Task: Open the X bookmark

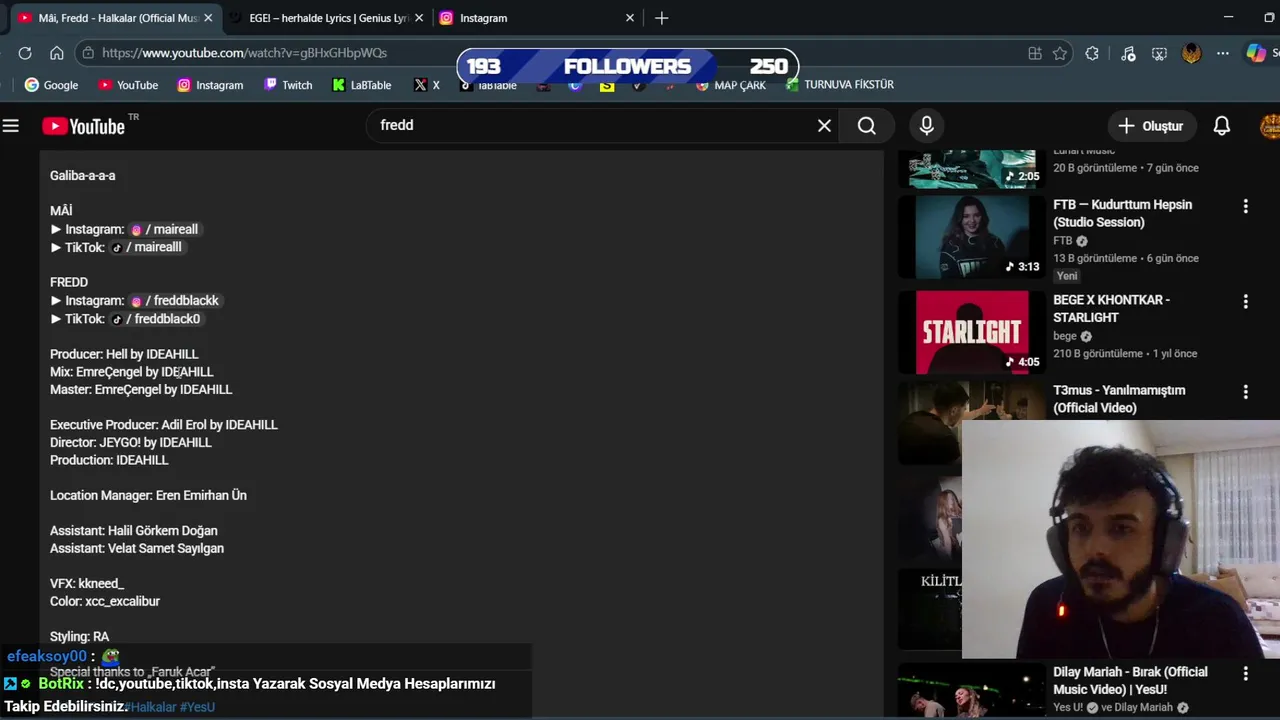Action: pyautogui.click(x=427, y=85)
